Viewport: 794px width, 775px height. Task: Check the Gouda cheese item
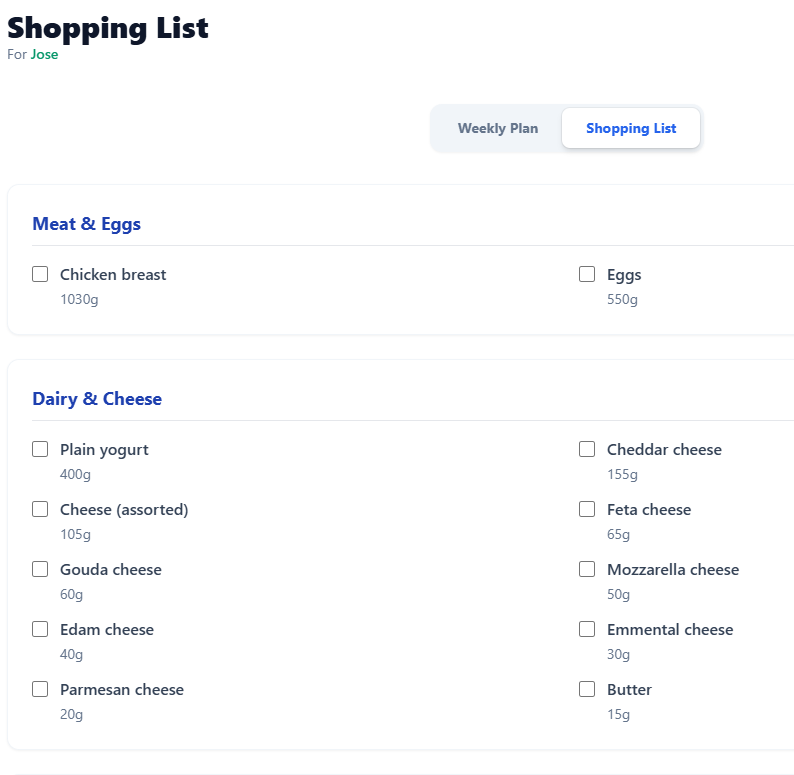[x=40, y=570]
